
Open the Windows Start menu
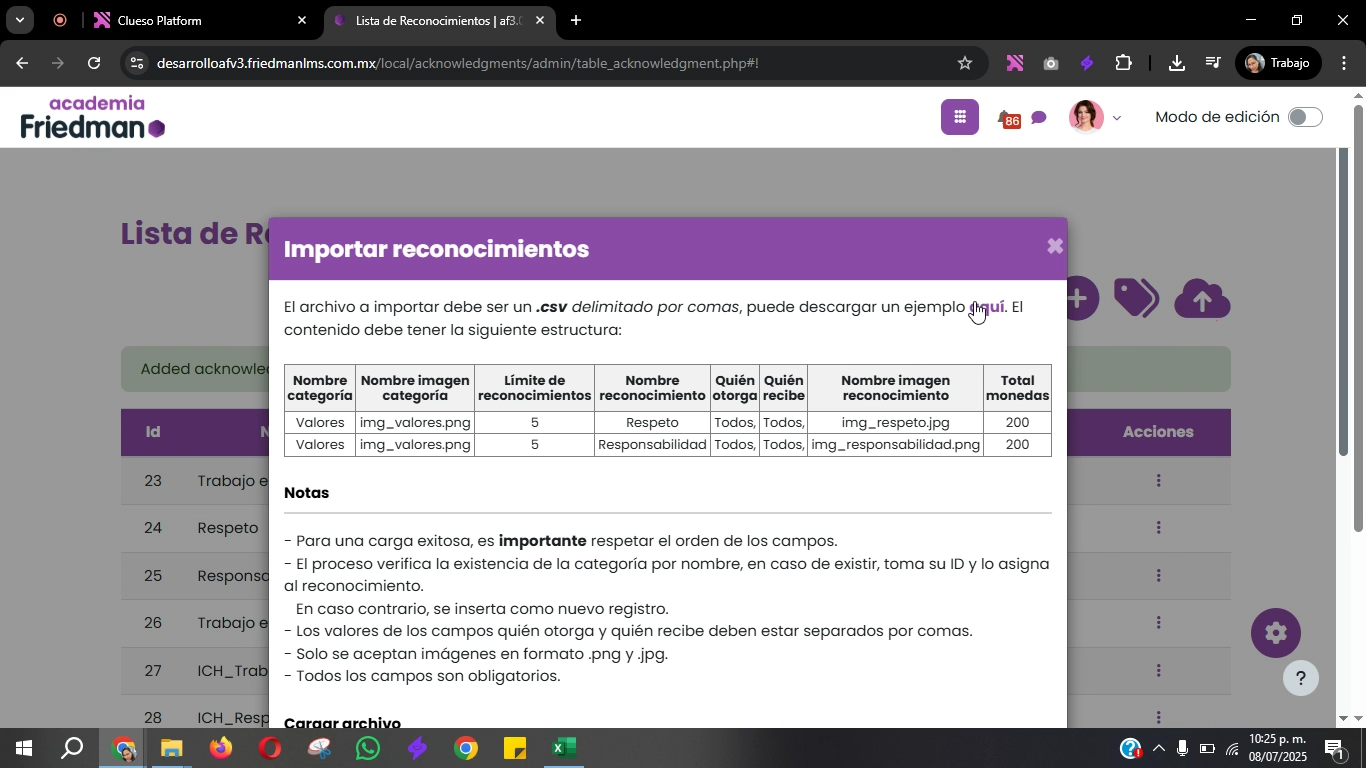23,748
